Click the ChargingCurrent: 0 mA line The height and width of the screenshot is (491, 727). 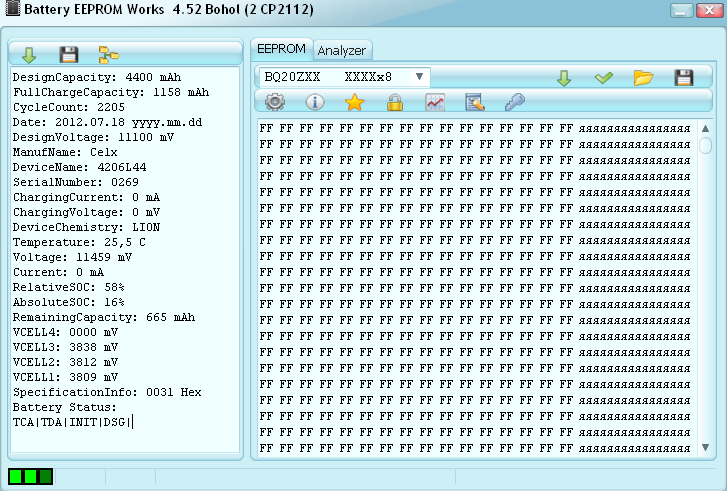point(86,197)
